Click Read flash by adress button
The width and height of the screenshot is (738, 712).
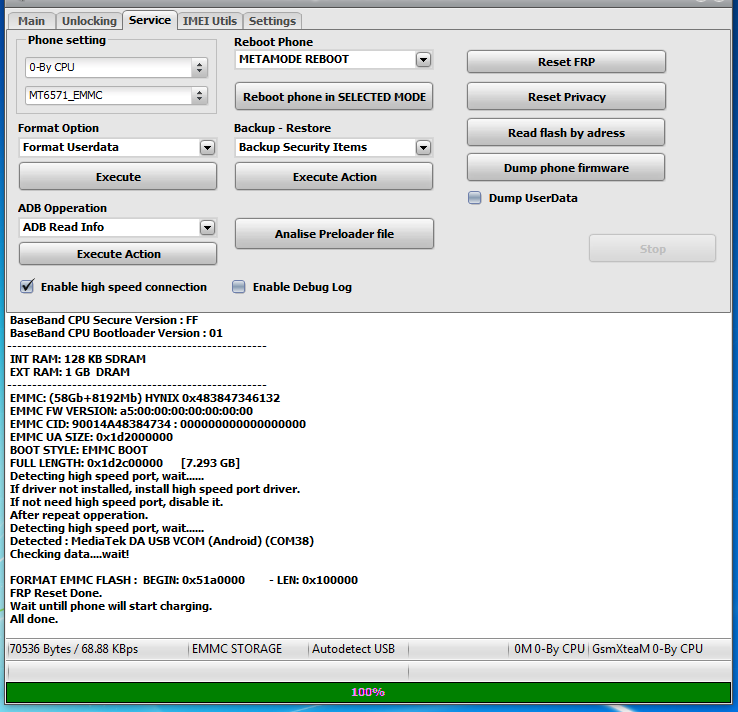(x=566, y=133)
